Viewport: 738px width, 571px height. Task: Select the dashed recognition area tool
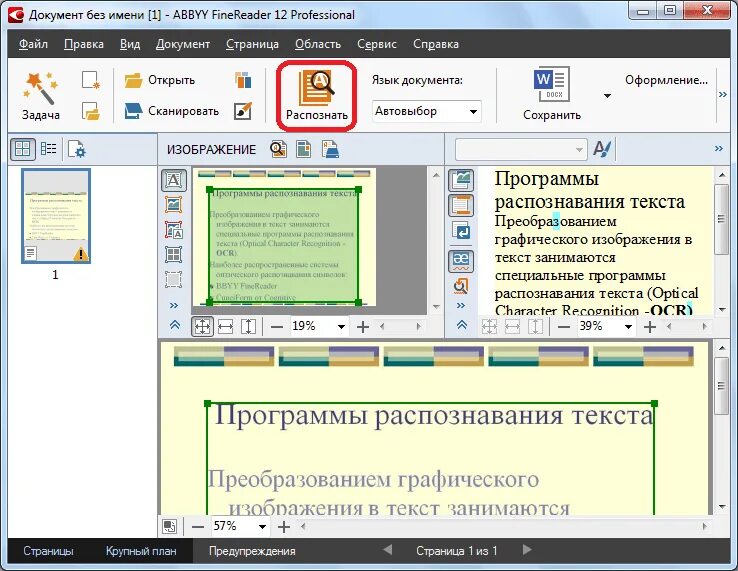174,280
